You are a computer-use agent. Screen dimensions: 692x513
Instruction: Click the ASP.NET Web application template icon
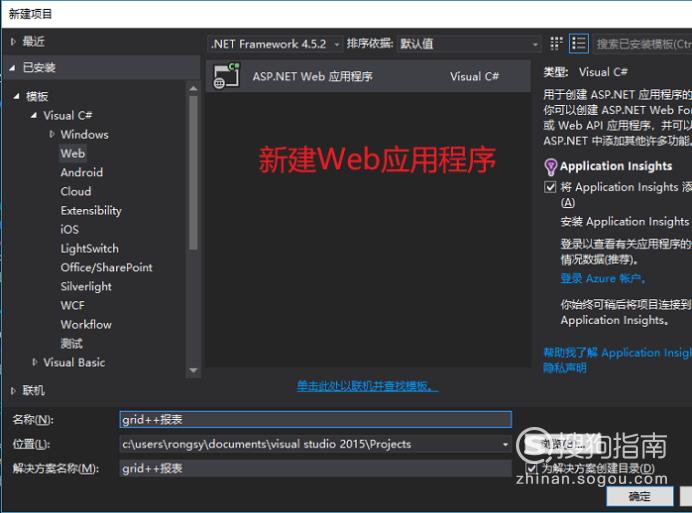coord(226,76)
